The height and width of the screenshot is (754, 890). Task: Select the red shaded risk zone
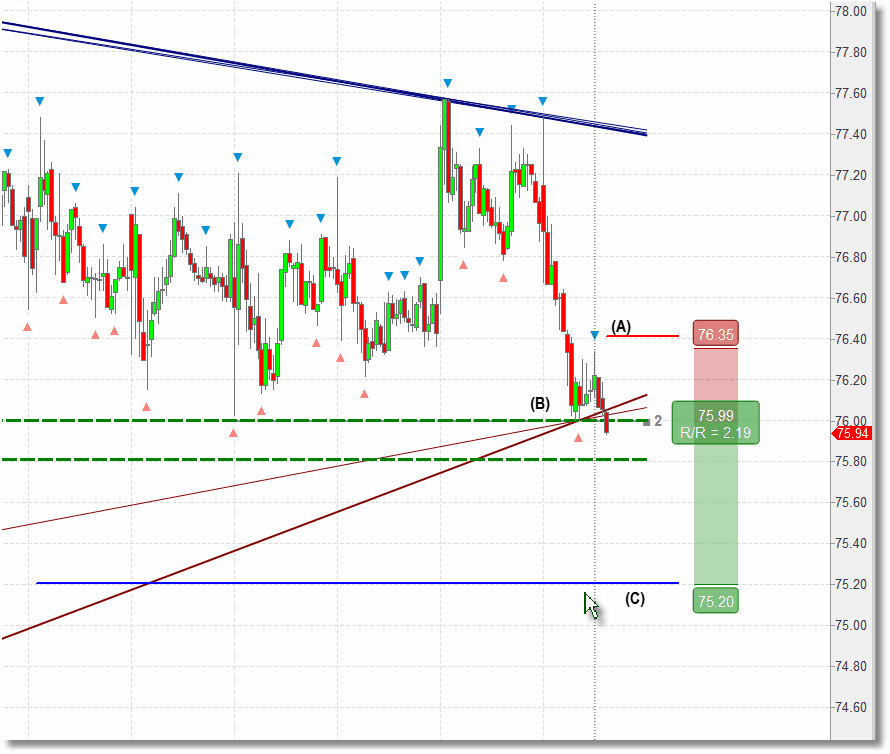pyautogui.click(x=716, y=375)
